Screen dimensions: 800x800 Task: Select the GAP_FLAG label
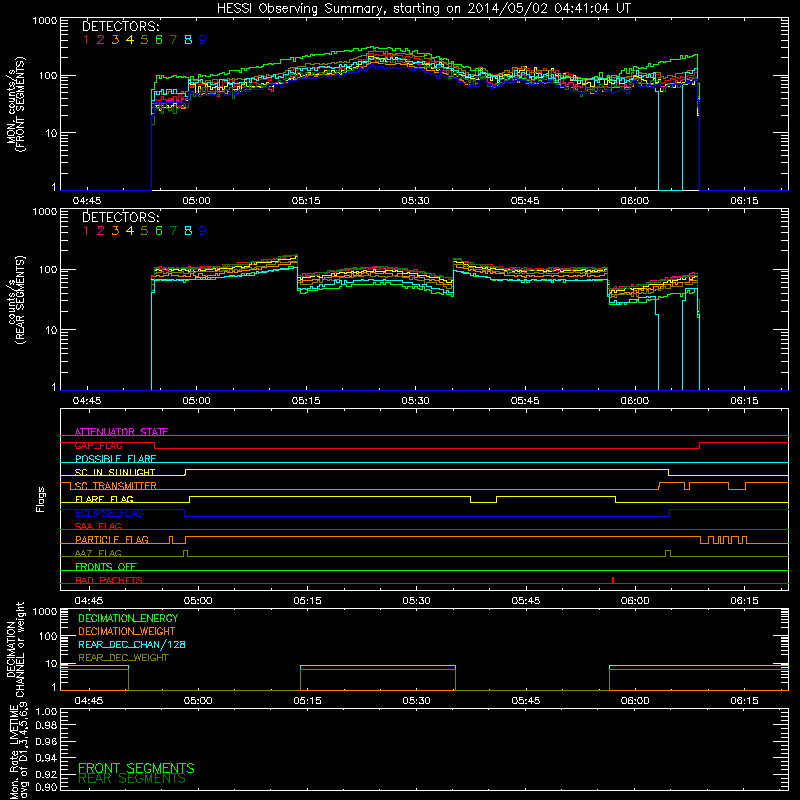98,445
